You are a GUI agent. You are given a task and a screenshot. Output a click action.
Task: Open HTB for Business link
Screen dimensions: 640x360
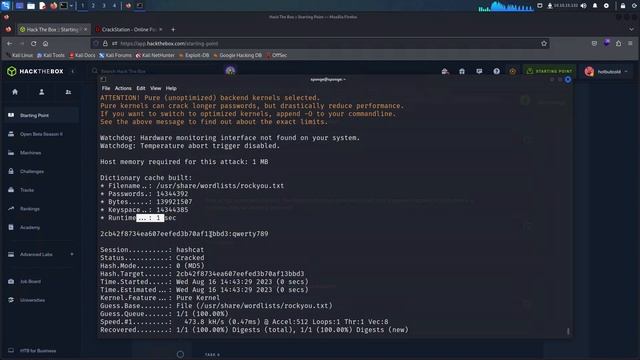click(x=38, y=351)
